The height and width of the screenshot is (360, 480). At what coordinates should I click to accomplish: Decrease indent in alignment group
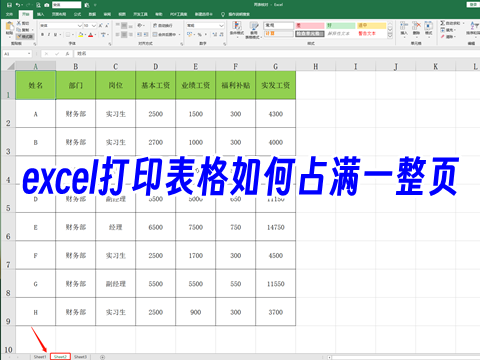[x=139, y=34]
